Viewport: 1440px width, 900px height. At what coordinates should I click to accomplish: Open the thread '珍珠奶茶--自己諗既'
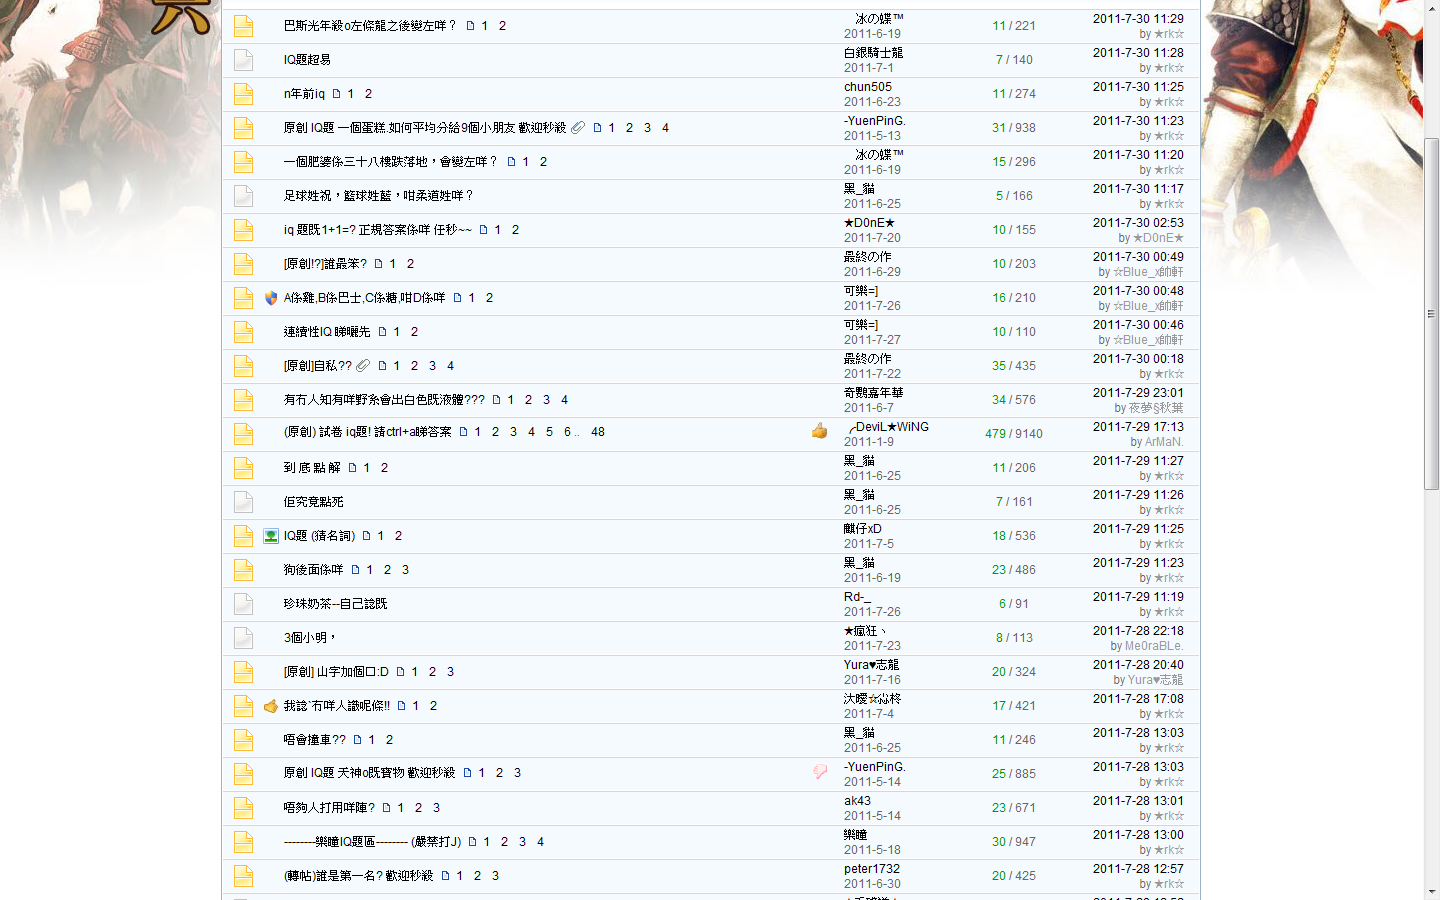click(x=335, y=604)
